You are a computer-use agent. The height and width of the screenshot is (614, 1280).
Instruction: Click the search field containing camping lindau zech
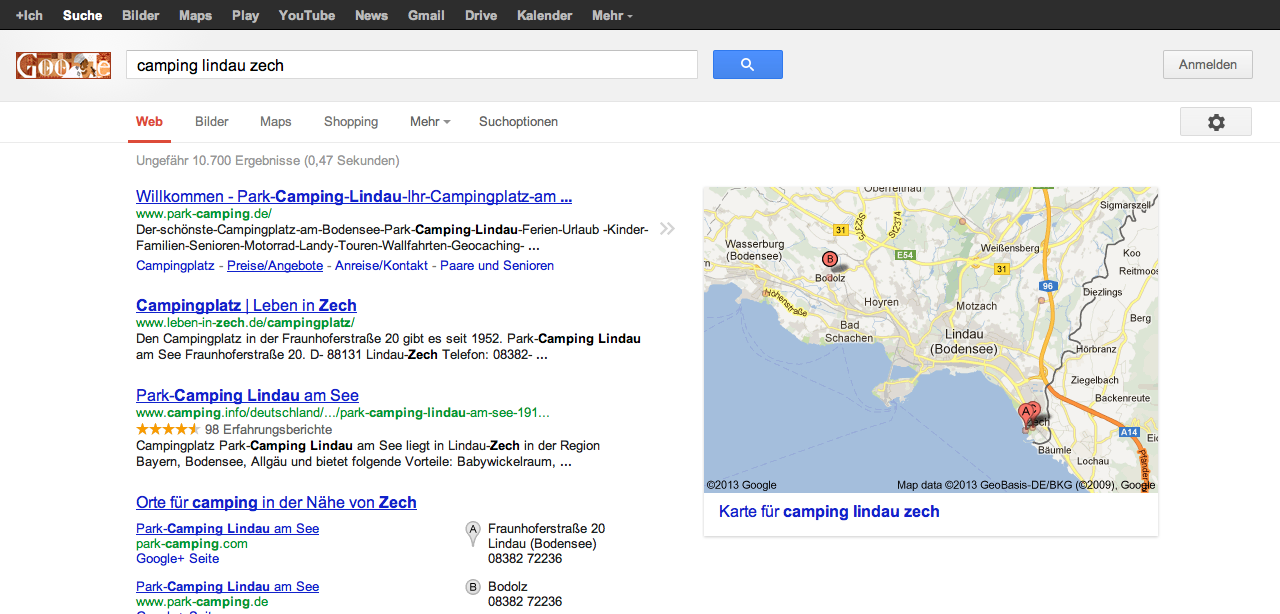tap(411, 65)
